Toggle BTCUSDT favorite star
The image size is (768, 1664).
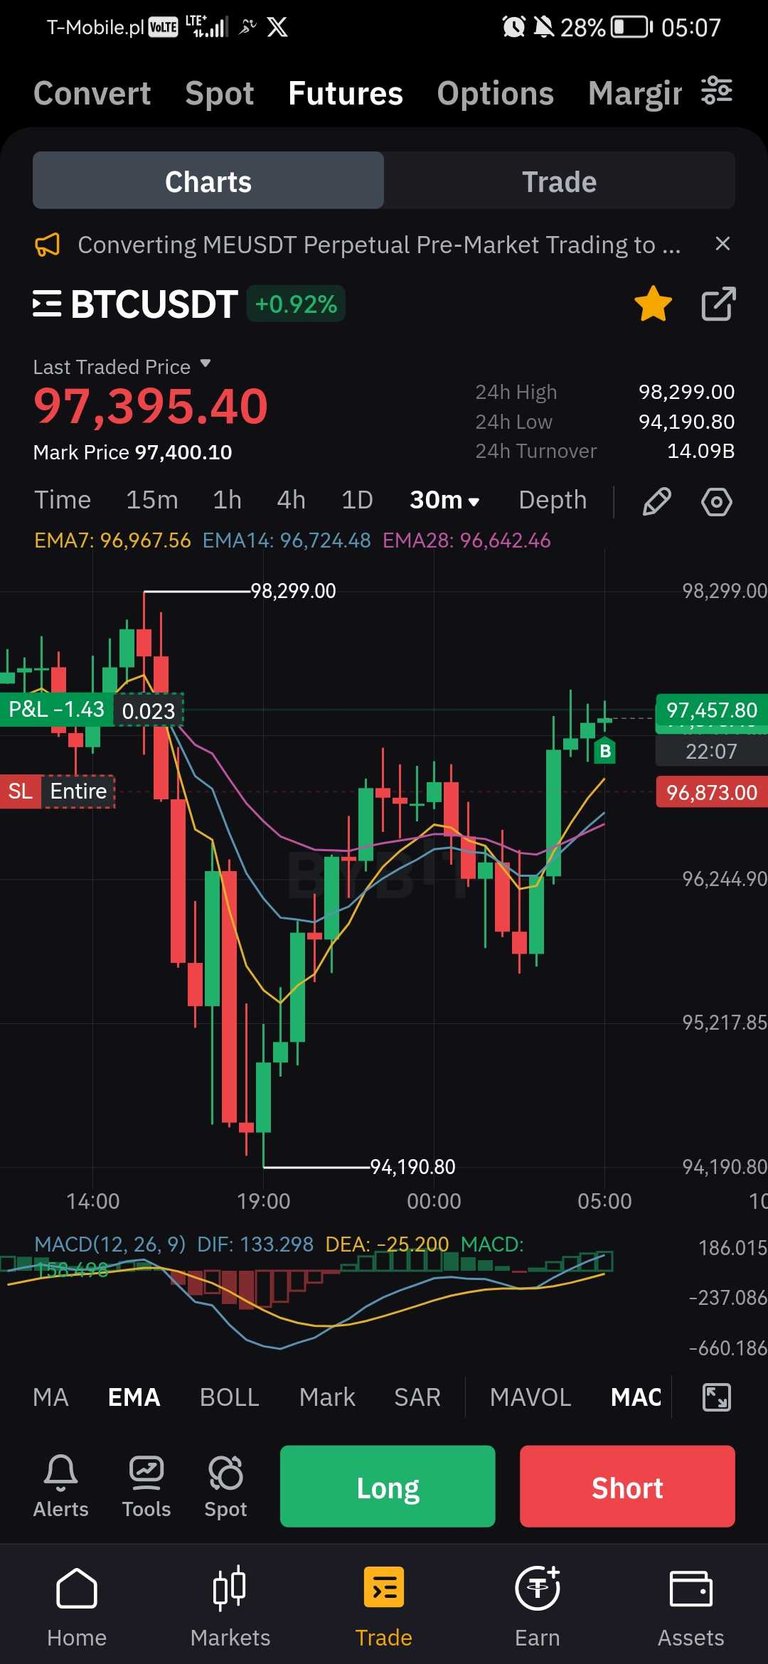pyautogui.click(x=653, y=304)
